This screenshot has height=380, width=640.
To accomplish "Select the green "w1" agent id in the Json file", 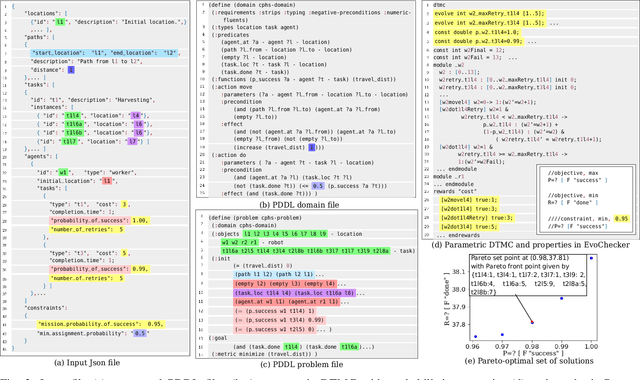I will pyautogui.click(x=63, y=172).
